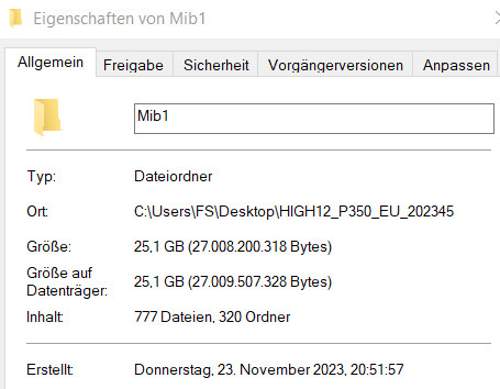The image size is (500, 389).
Task: Click the Dateiordner type value
Action: (x=173, y=176)
